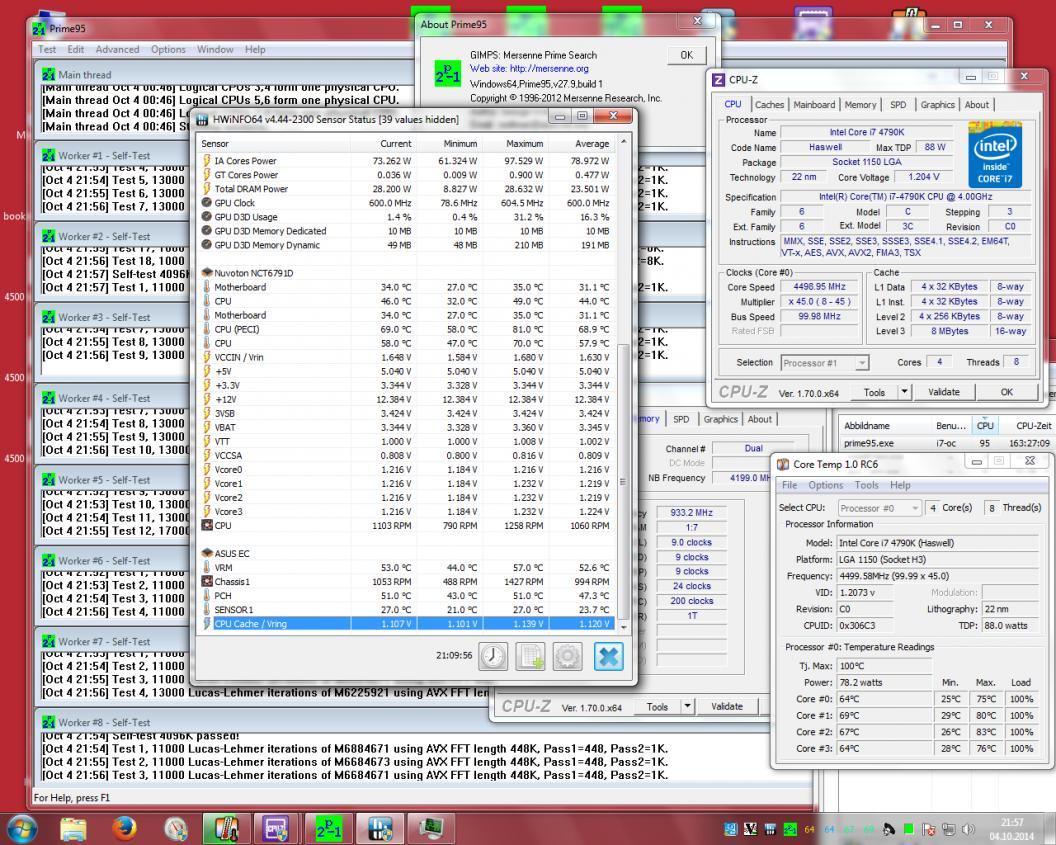Click the Worker #1 Self-Test window icon
The image size is (1056, 845).
pos(48,156)
